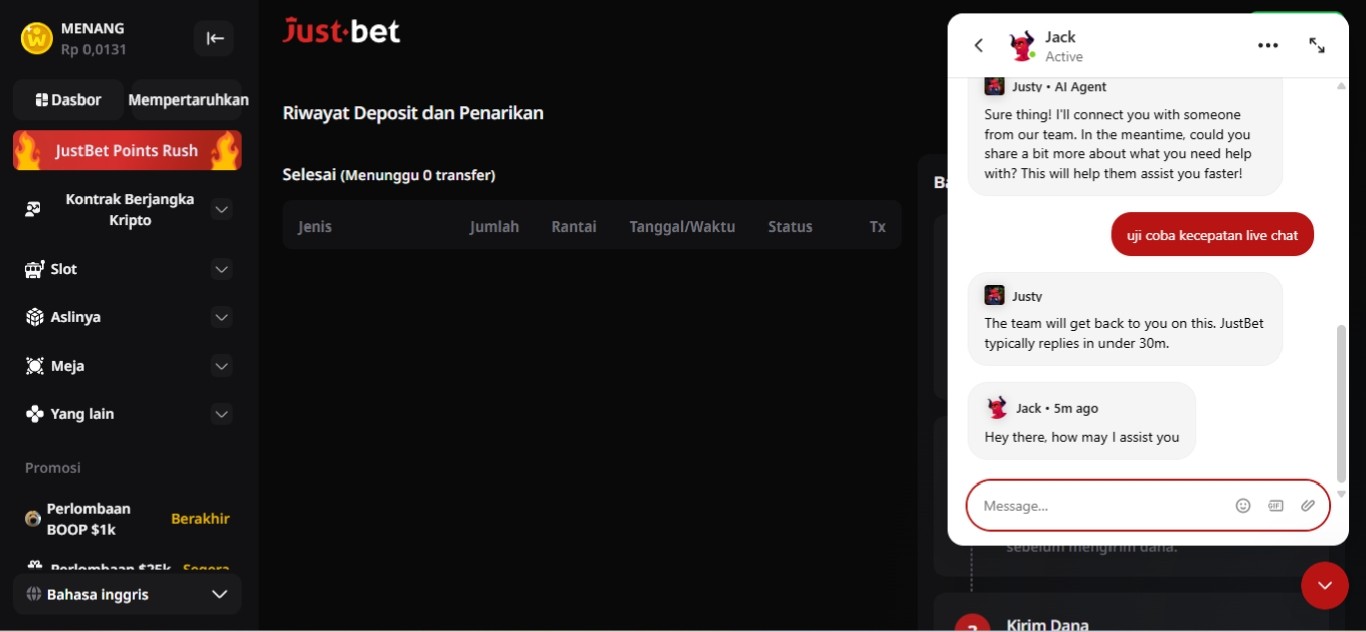Click the Meja table icon
This screenshot has height=632, width=1366.
34,366
